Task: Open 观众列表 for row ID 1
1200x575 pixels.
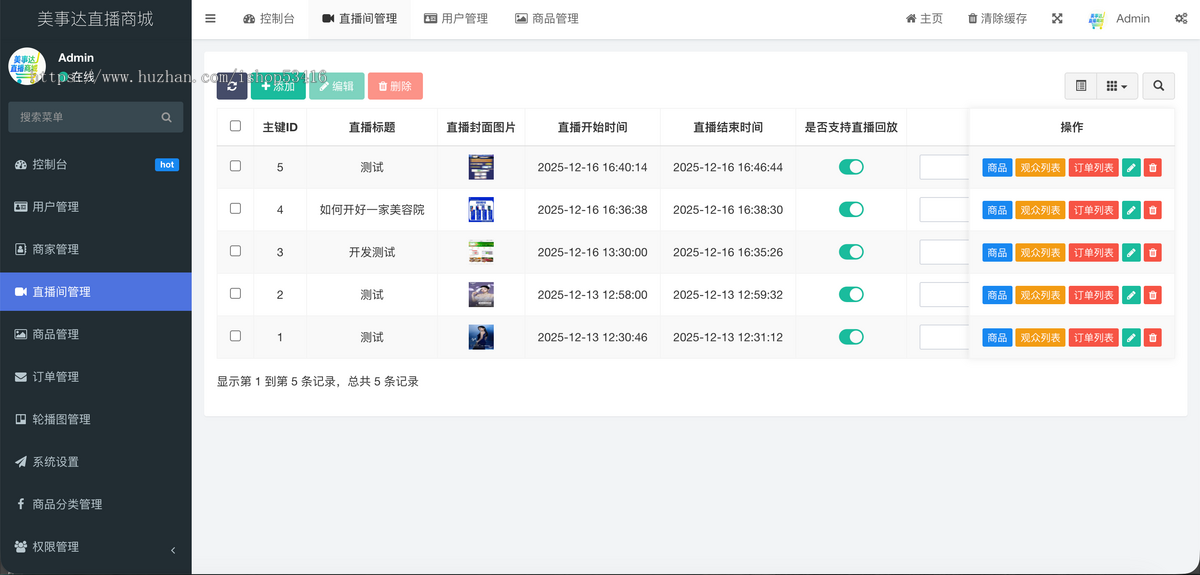Action: pyautogui.click(x=1040, y=338)
